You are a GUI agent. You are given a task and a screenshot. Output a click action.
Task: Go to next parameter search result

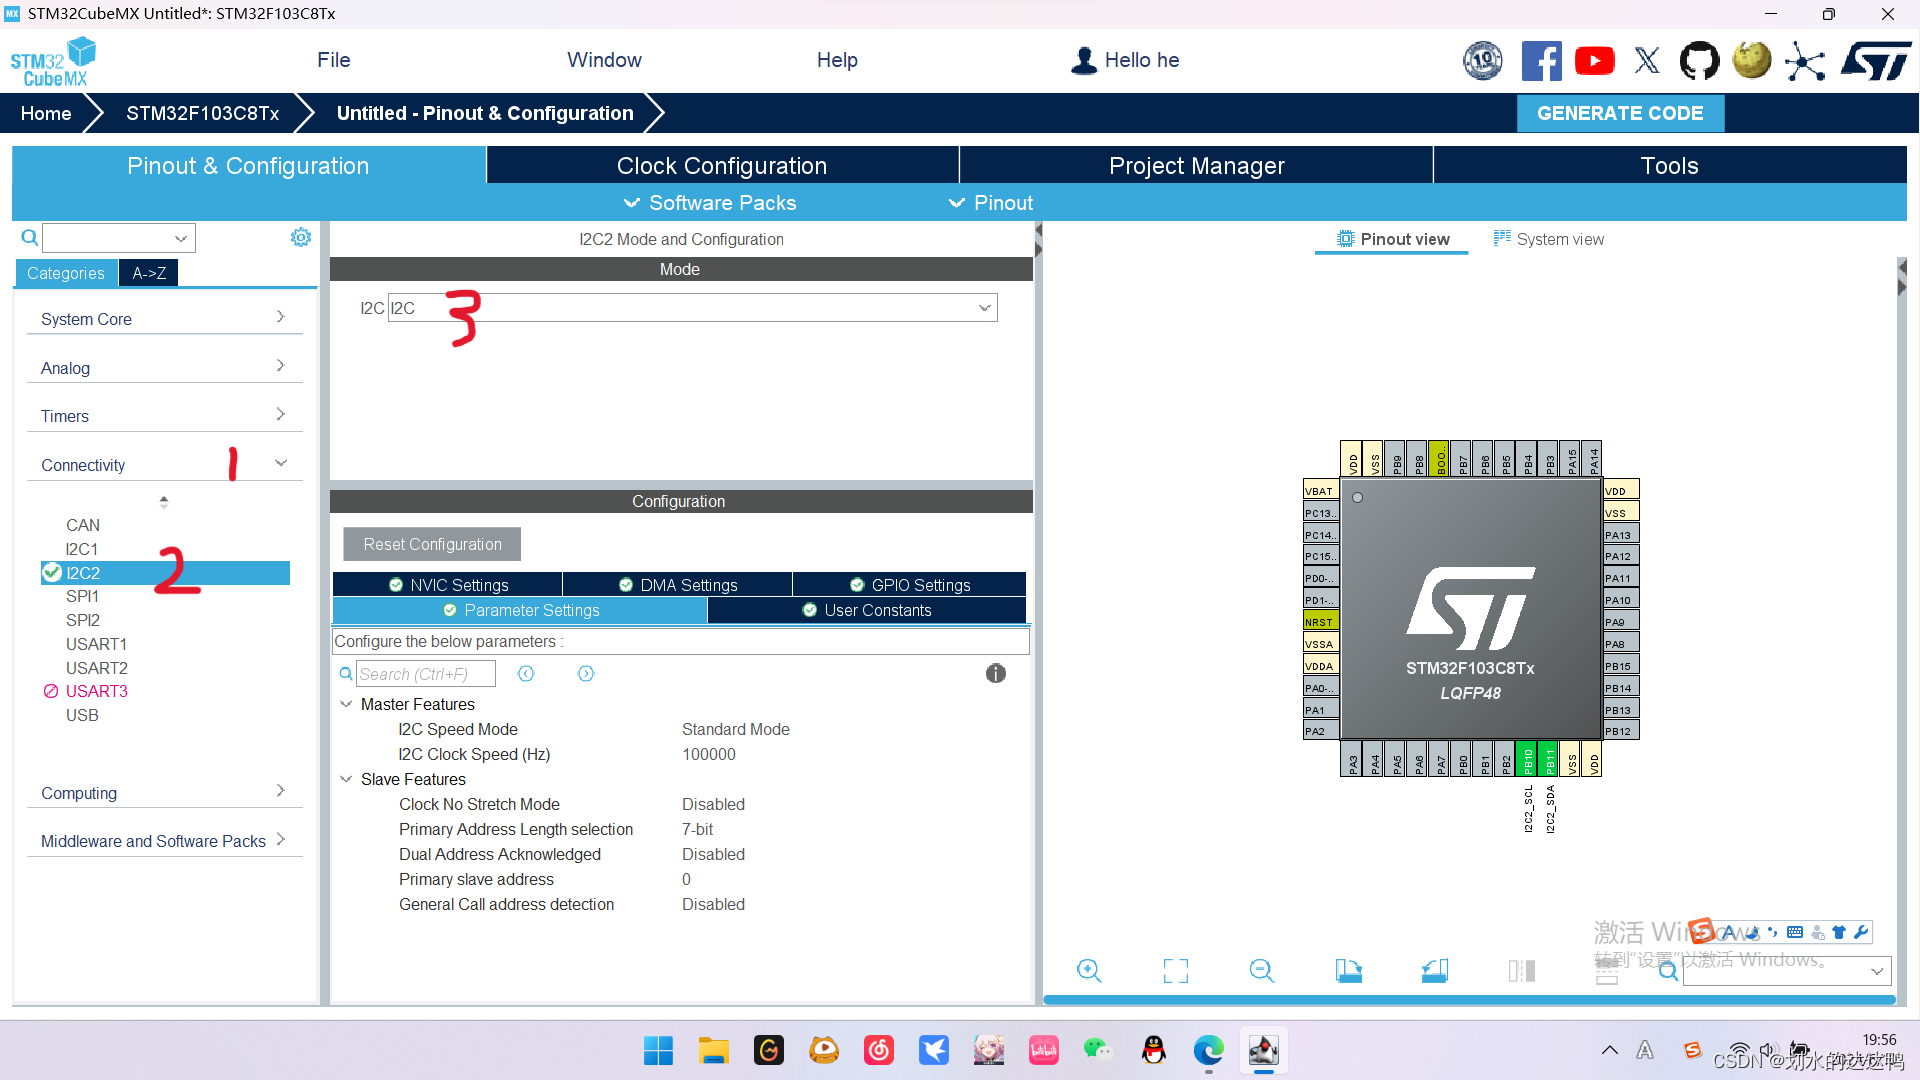click(586, 674)
